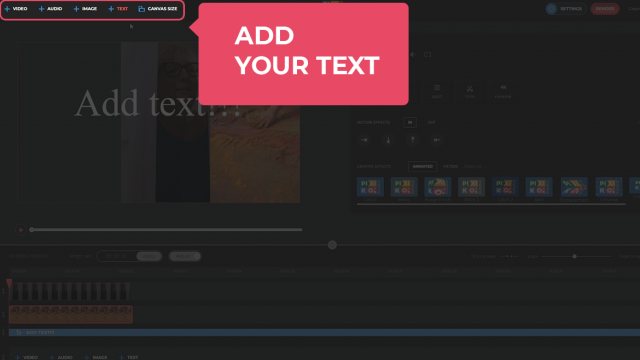Play the preview video
The image size is (640, 360).
coord(20,230)
